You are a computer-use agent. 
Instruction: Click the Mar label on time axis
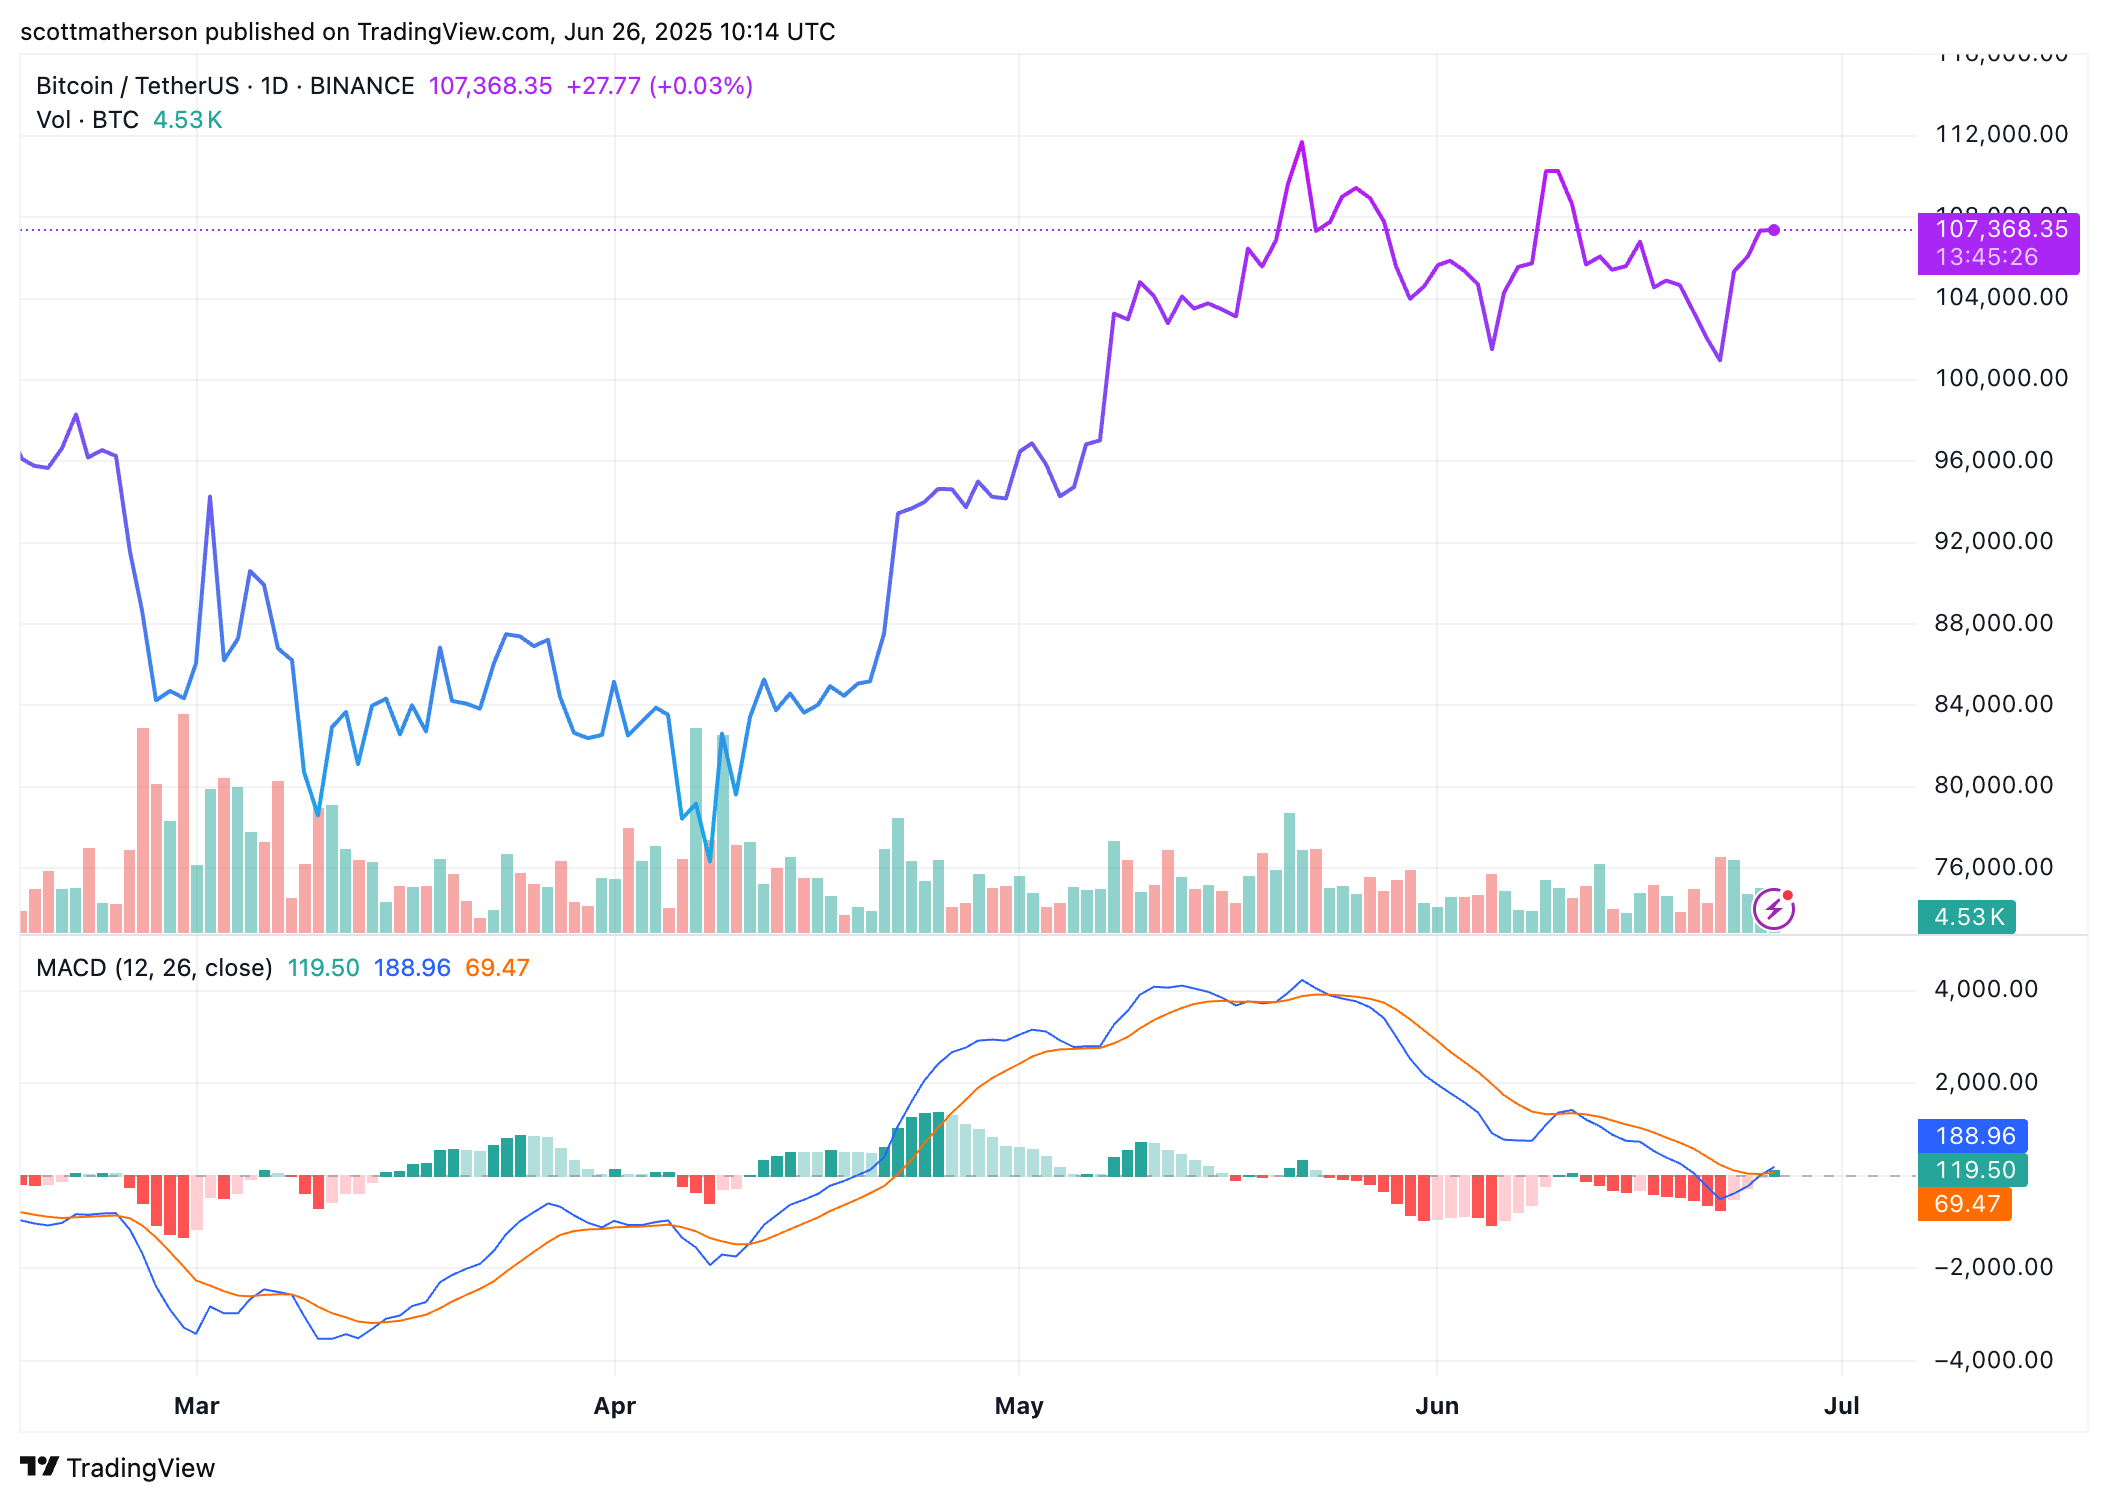196,1406
